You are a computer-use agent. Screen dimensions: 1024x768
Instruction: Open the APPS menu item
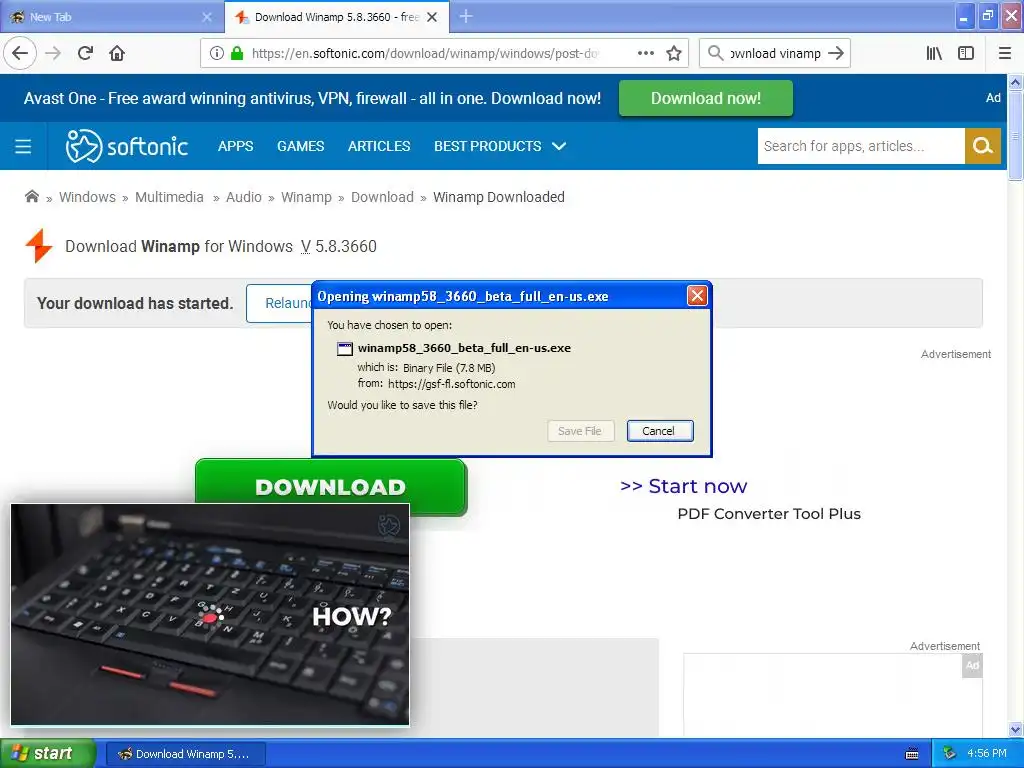tap(235, 146)
